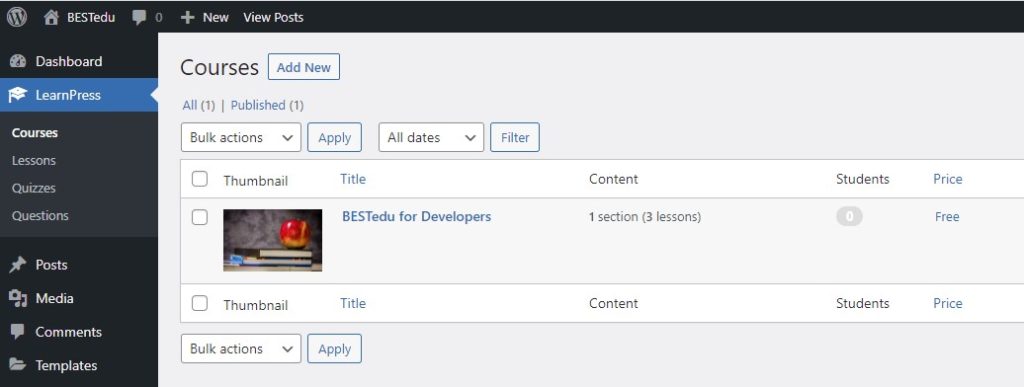Open Quizzes in LearnPress submenu
Screen dimensions: 1024x387
tap(34, 188)
